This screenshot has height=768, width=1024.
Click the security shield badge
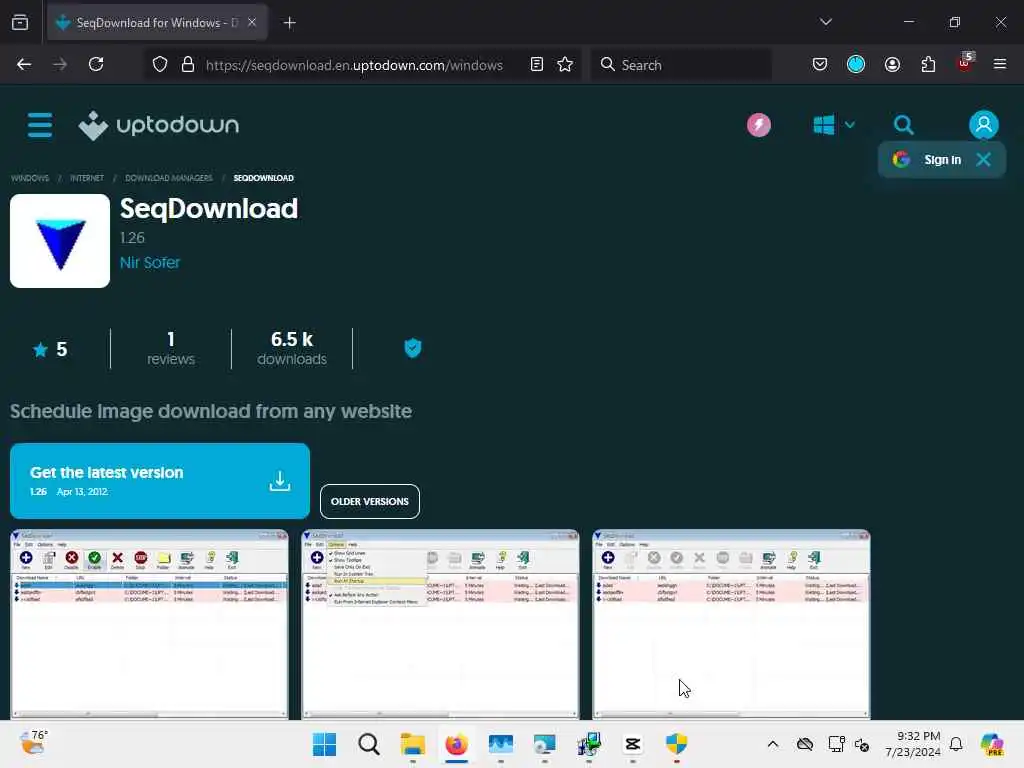(x=413, y=348)
